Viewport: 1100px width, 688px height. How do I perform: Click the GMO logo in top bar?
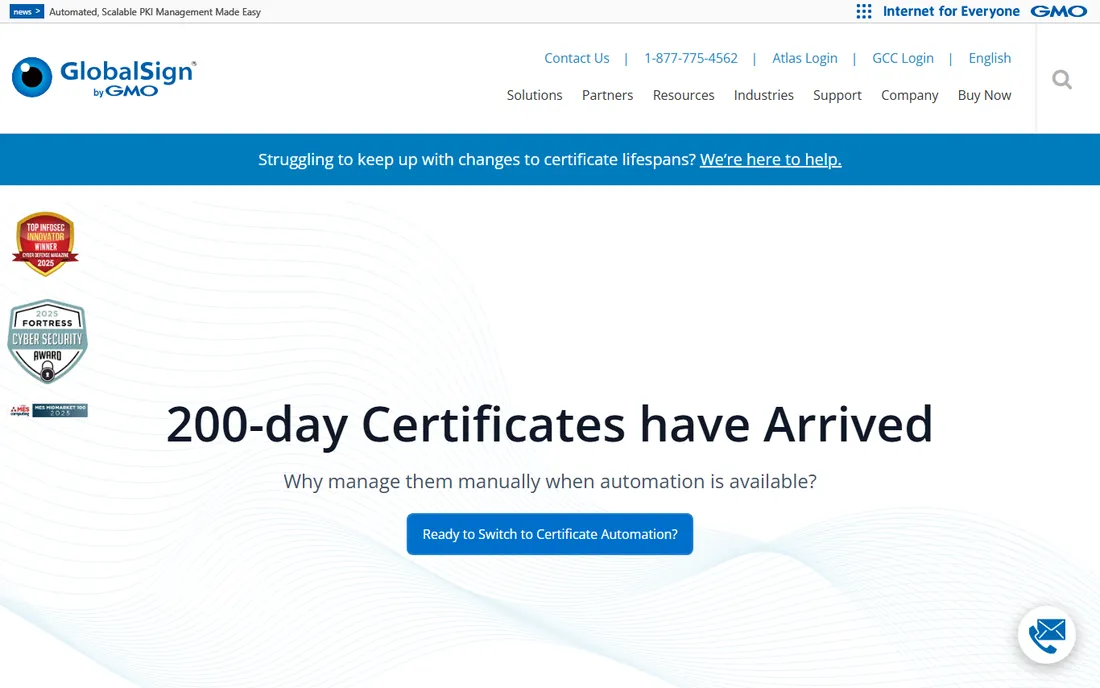click(1059, 11)
